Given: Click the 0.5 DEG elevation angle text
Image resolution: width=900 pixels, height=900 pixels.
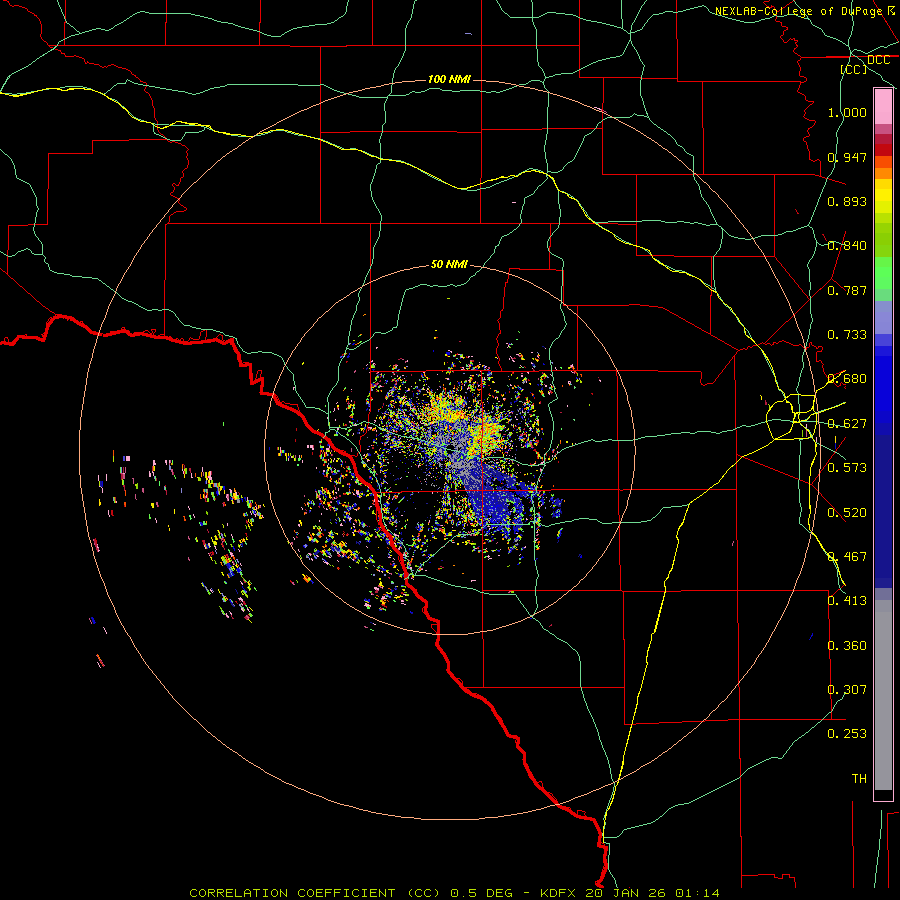Looking at the screenshot, I should click(x=483, y=893).
